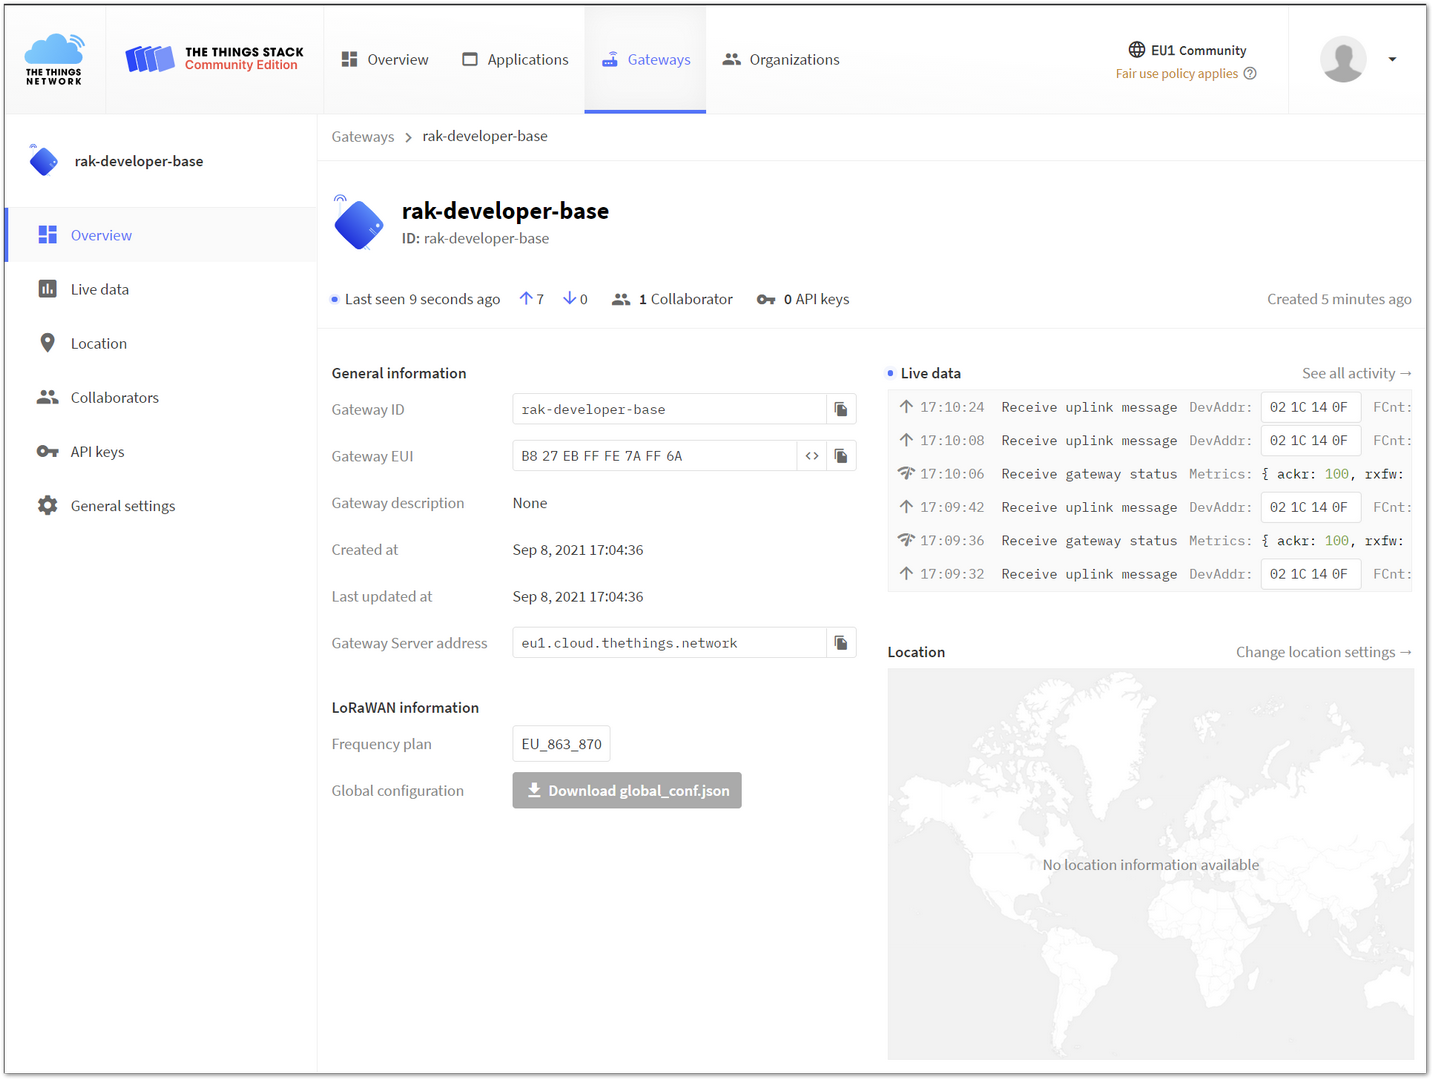This screenshot has width=1433, height=1080.
Task: Open Location in the sidebar
Action: [161, 343]
